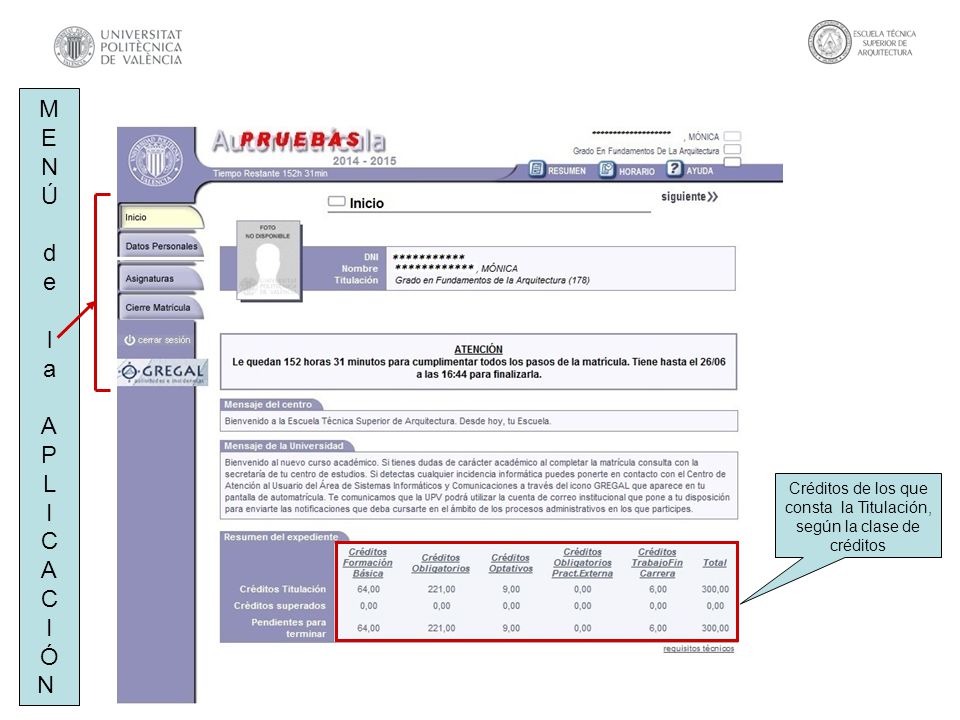This screenshot has height=720, width=960.
Task: Open the Datos Personales tab
Action: [160, 246]
